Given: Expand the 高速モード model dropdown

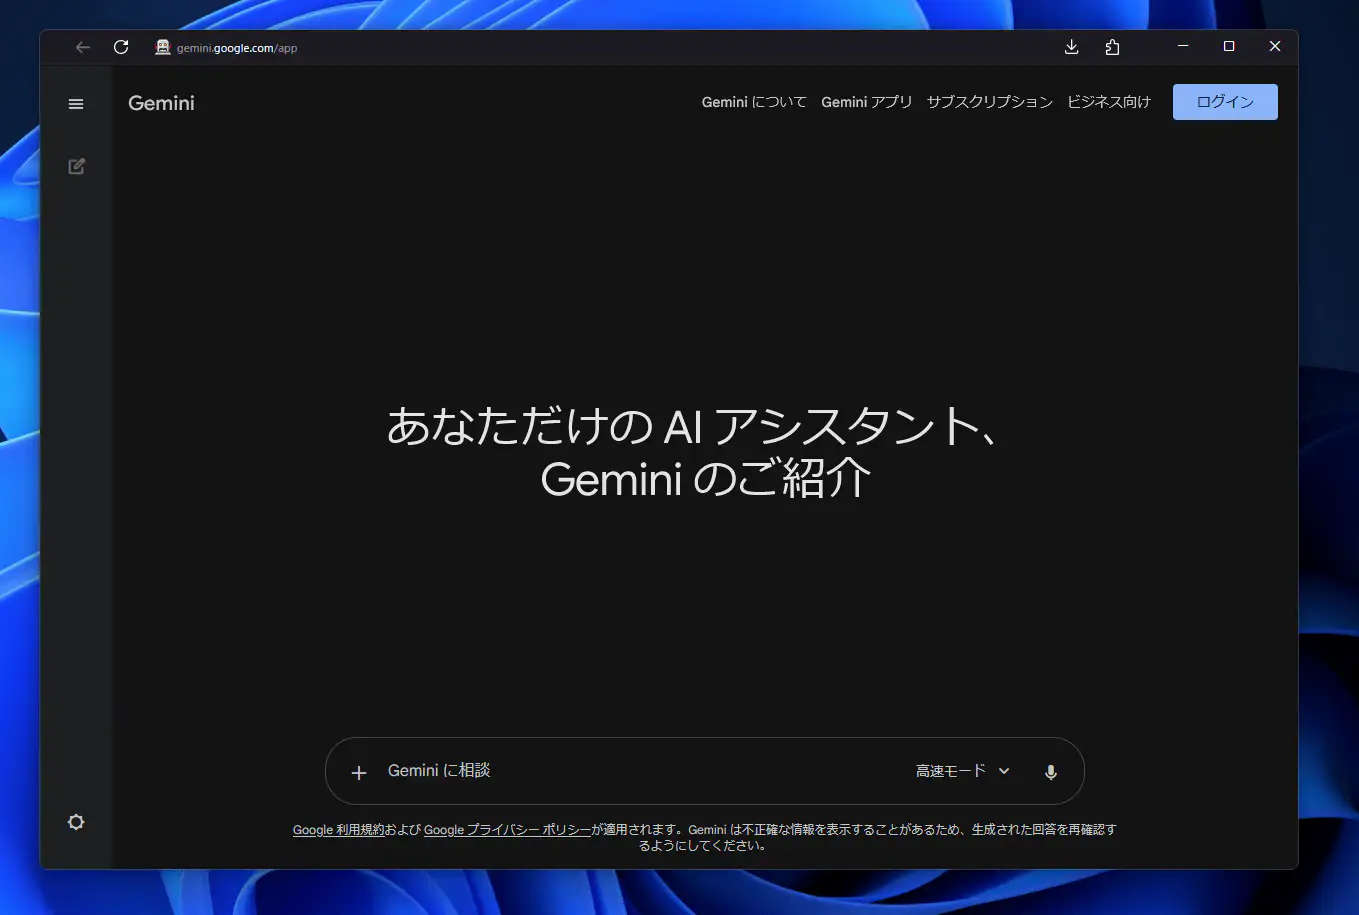Looking at the screenshot, I should 962,771.
